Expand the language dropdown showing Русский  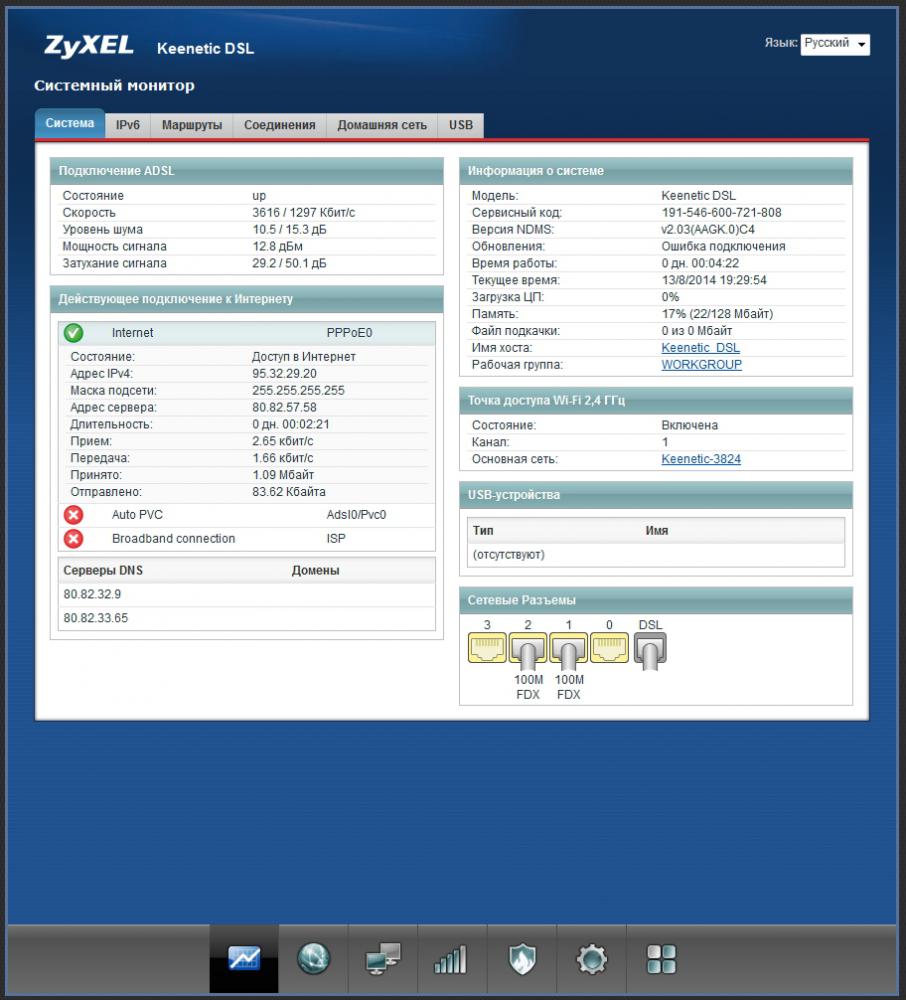[835, 44]
